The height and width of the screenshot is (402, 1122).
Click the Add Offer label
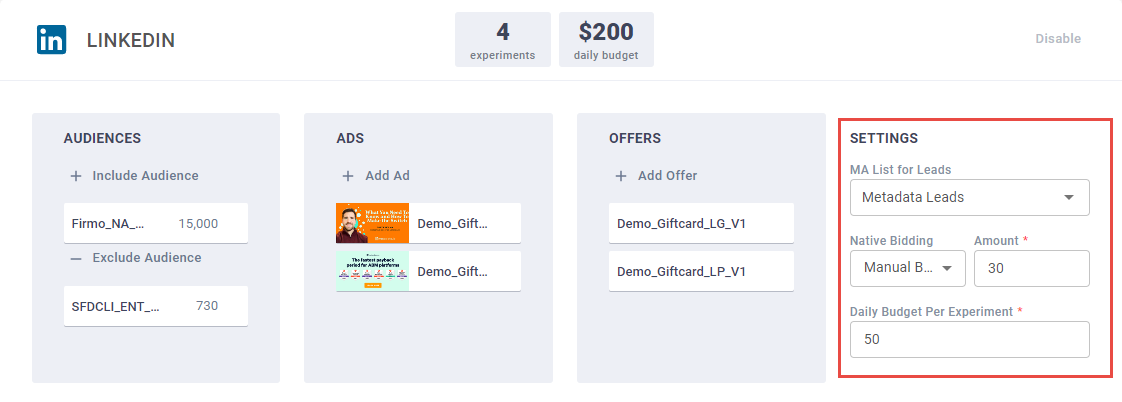coord(667,176)
